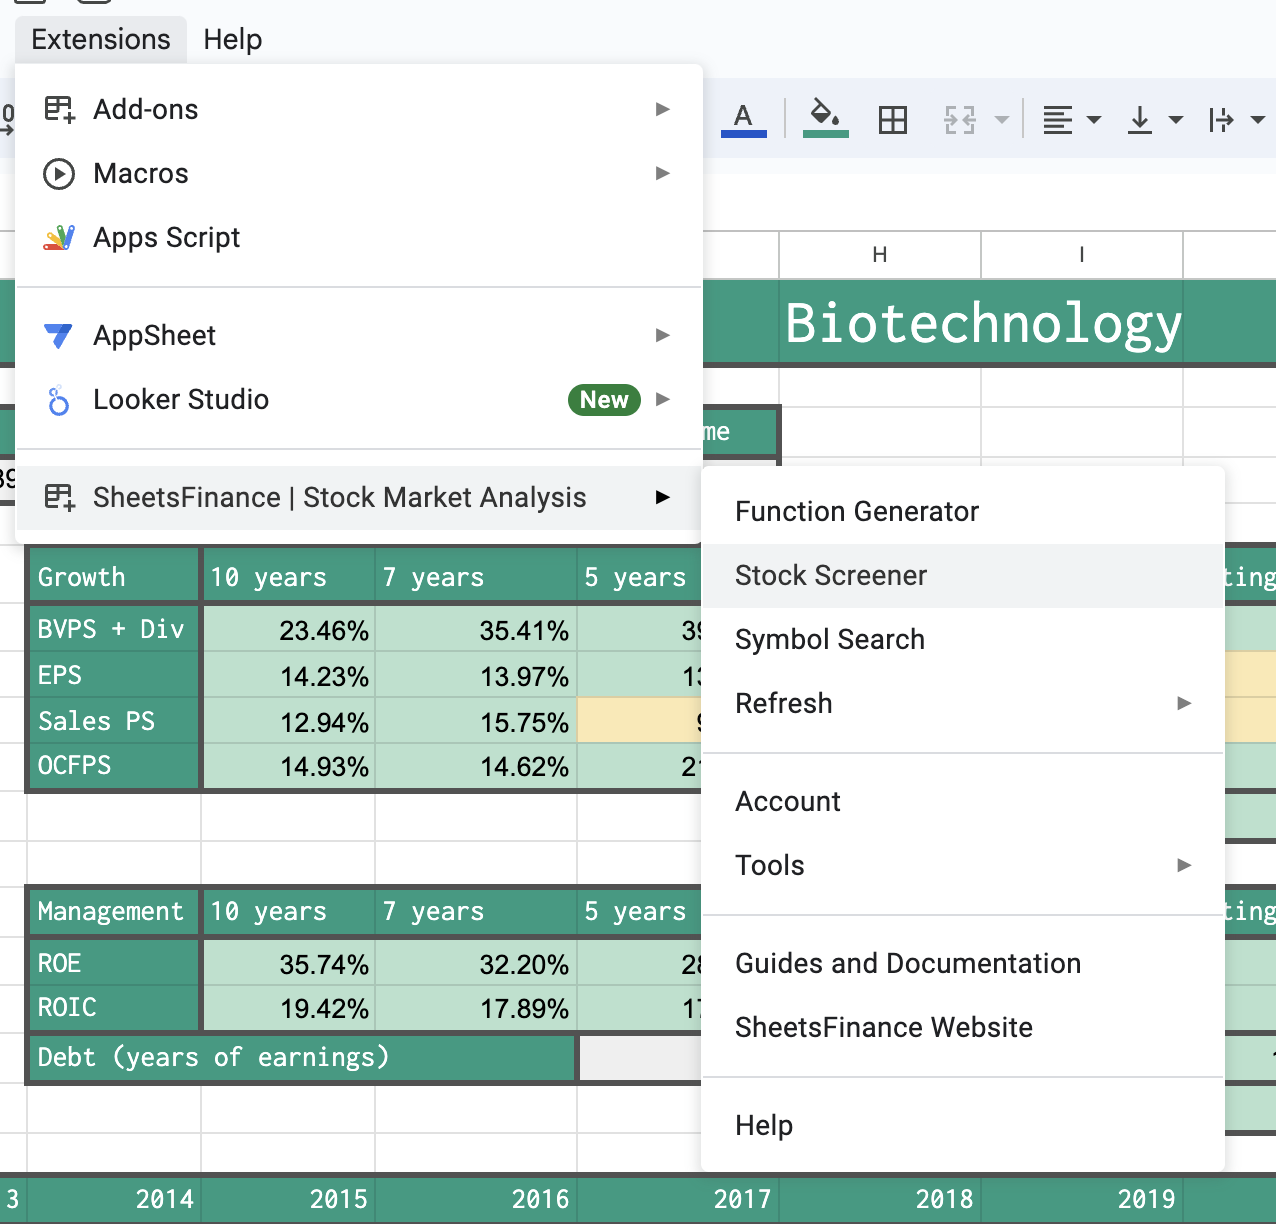Choose Function Generator option
The width and height of the screenshot is (1276, 1224).
click(x=963, y=511)
